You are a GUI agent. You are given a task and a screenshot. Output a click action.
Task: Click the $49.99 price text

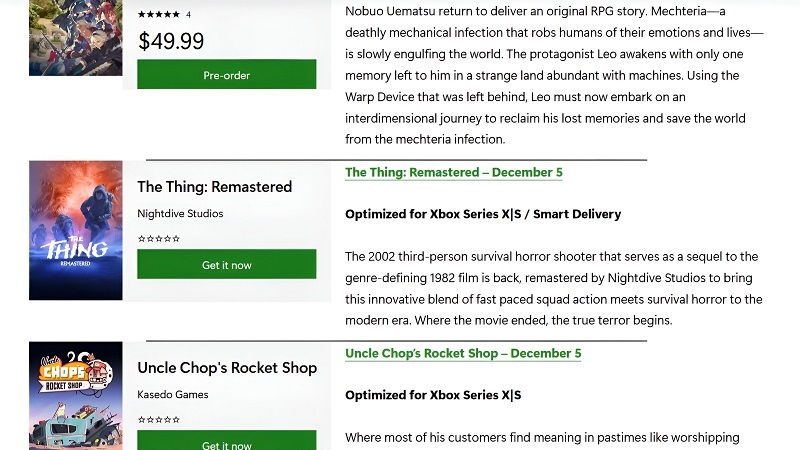click(171, 41)
